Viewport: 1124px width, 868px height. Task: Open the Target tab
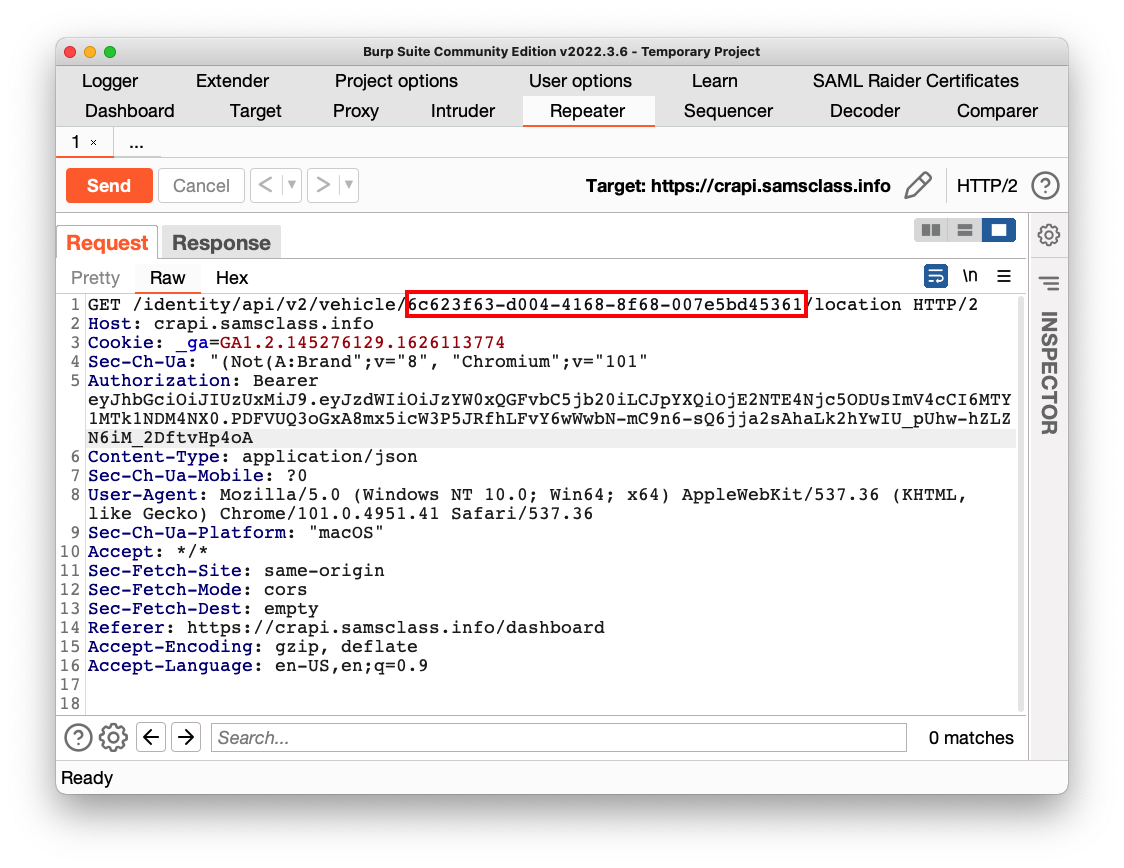(255, 111)
